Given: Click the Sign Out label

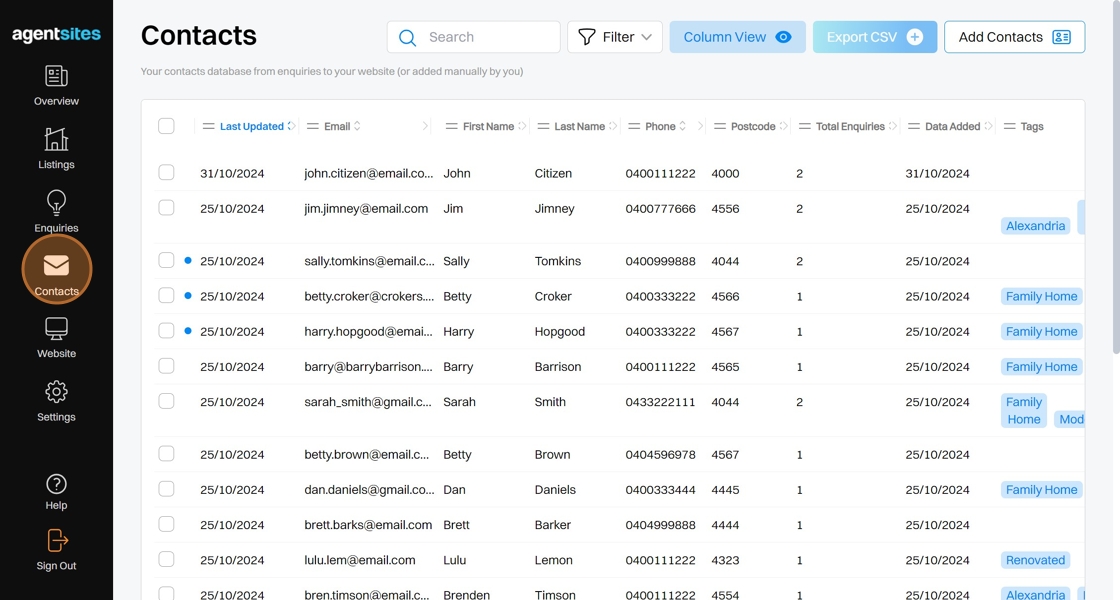Looking at the screenshot, I should [56, 566].
